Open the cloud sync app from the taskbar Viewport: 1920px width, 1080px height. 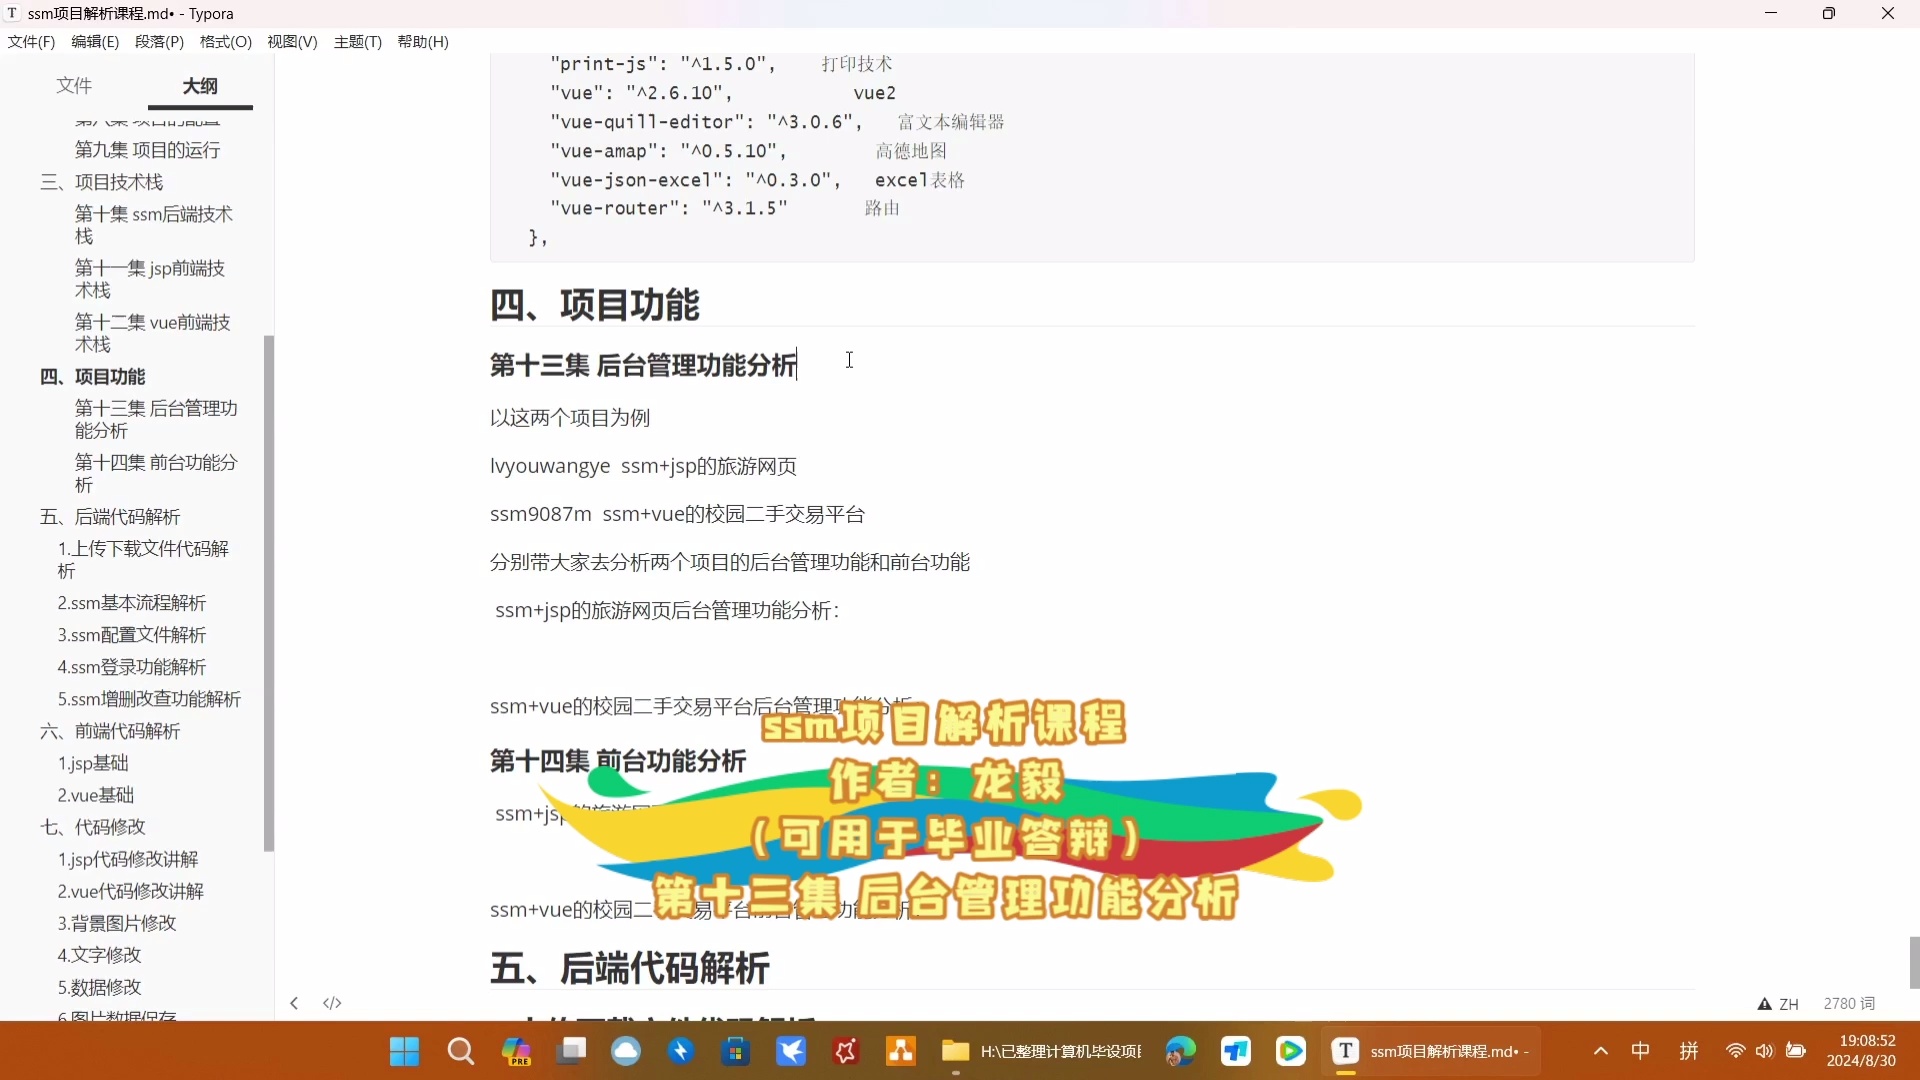click(626, 1051)
